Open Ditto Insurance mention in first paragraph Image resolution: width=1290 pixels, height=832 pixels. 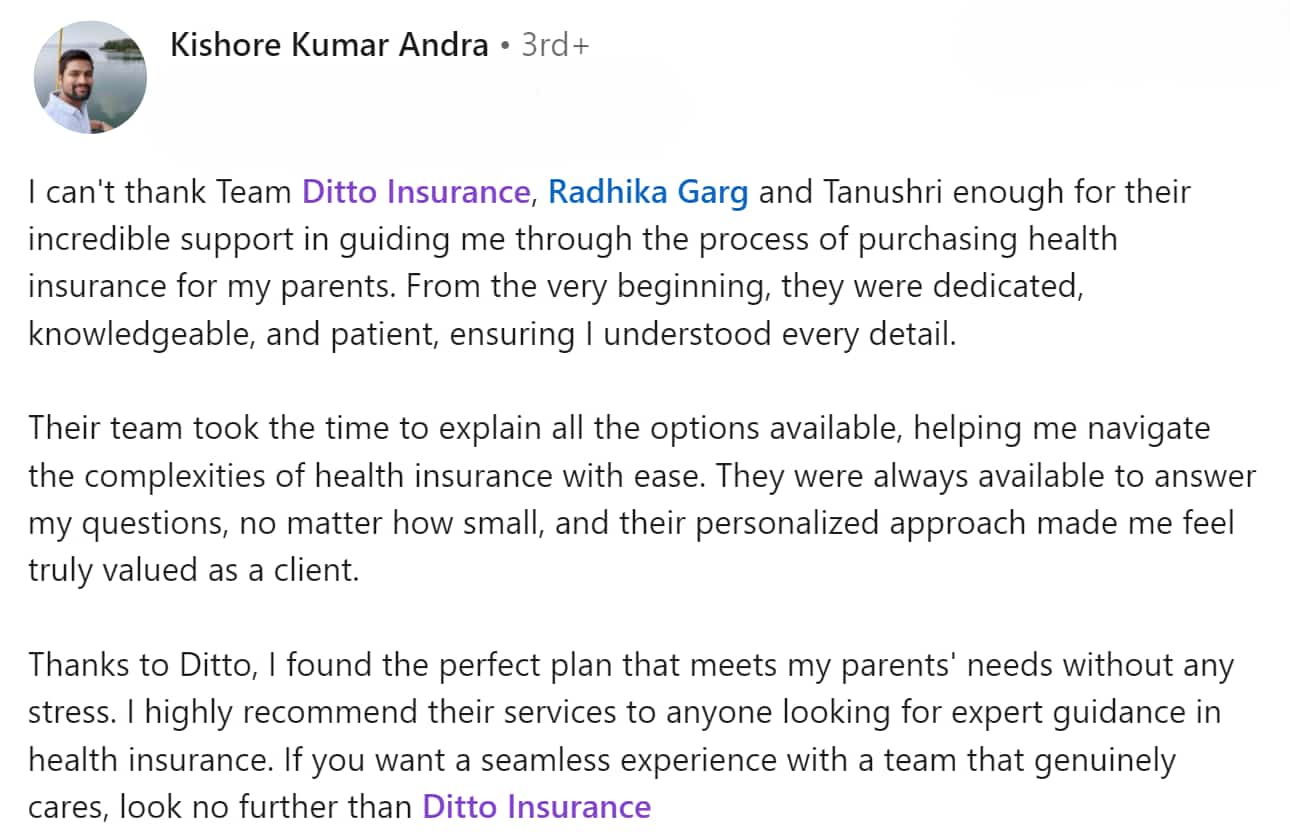click(415, 191)
